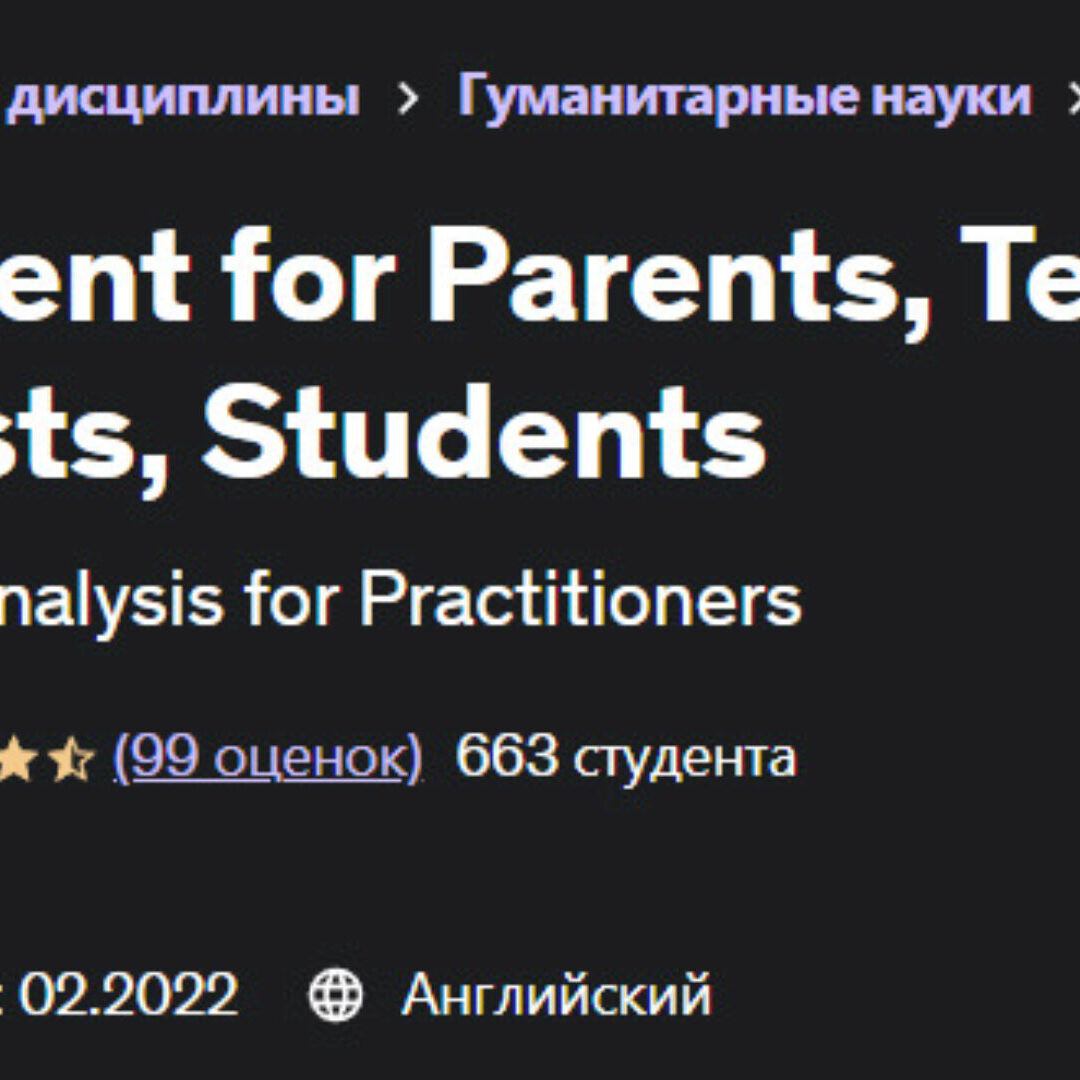Click the 663 студента enrollment count
The image size is (1080, 1080).
pyautogui.click(x=625, y=758)
